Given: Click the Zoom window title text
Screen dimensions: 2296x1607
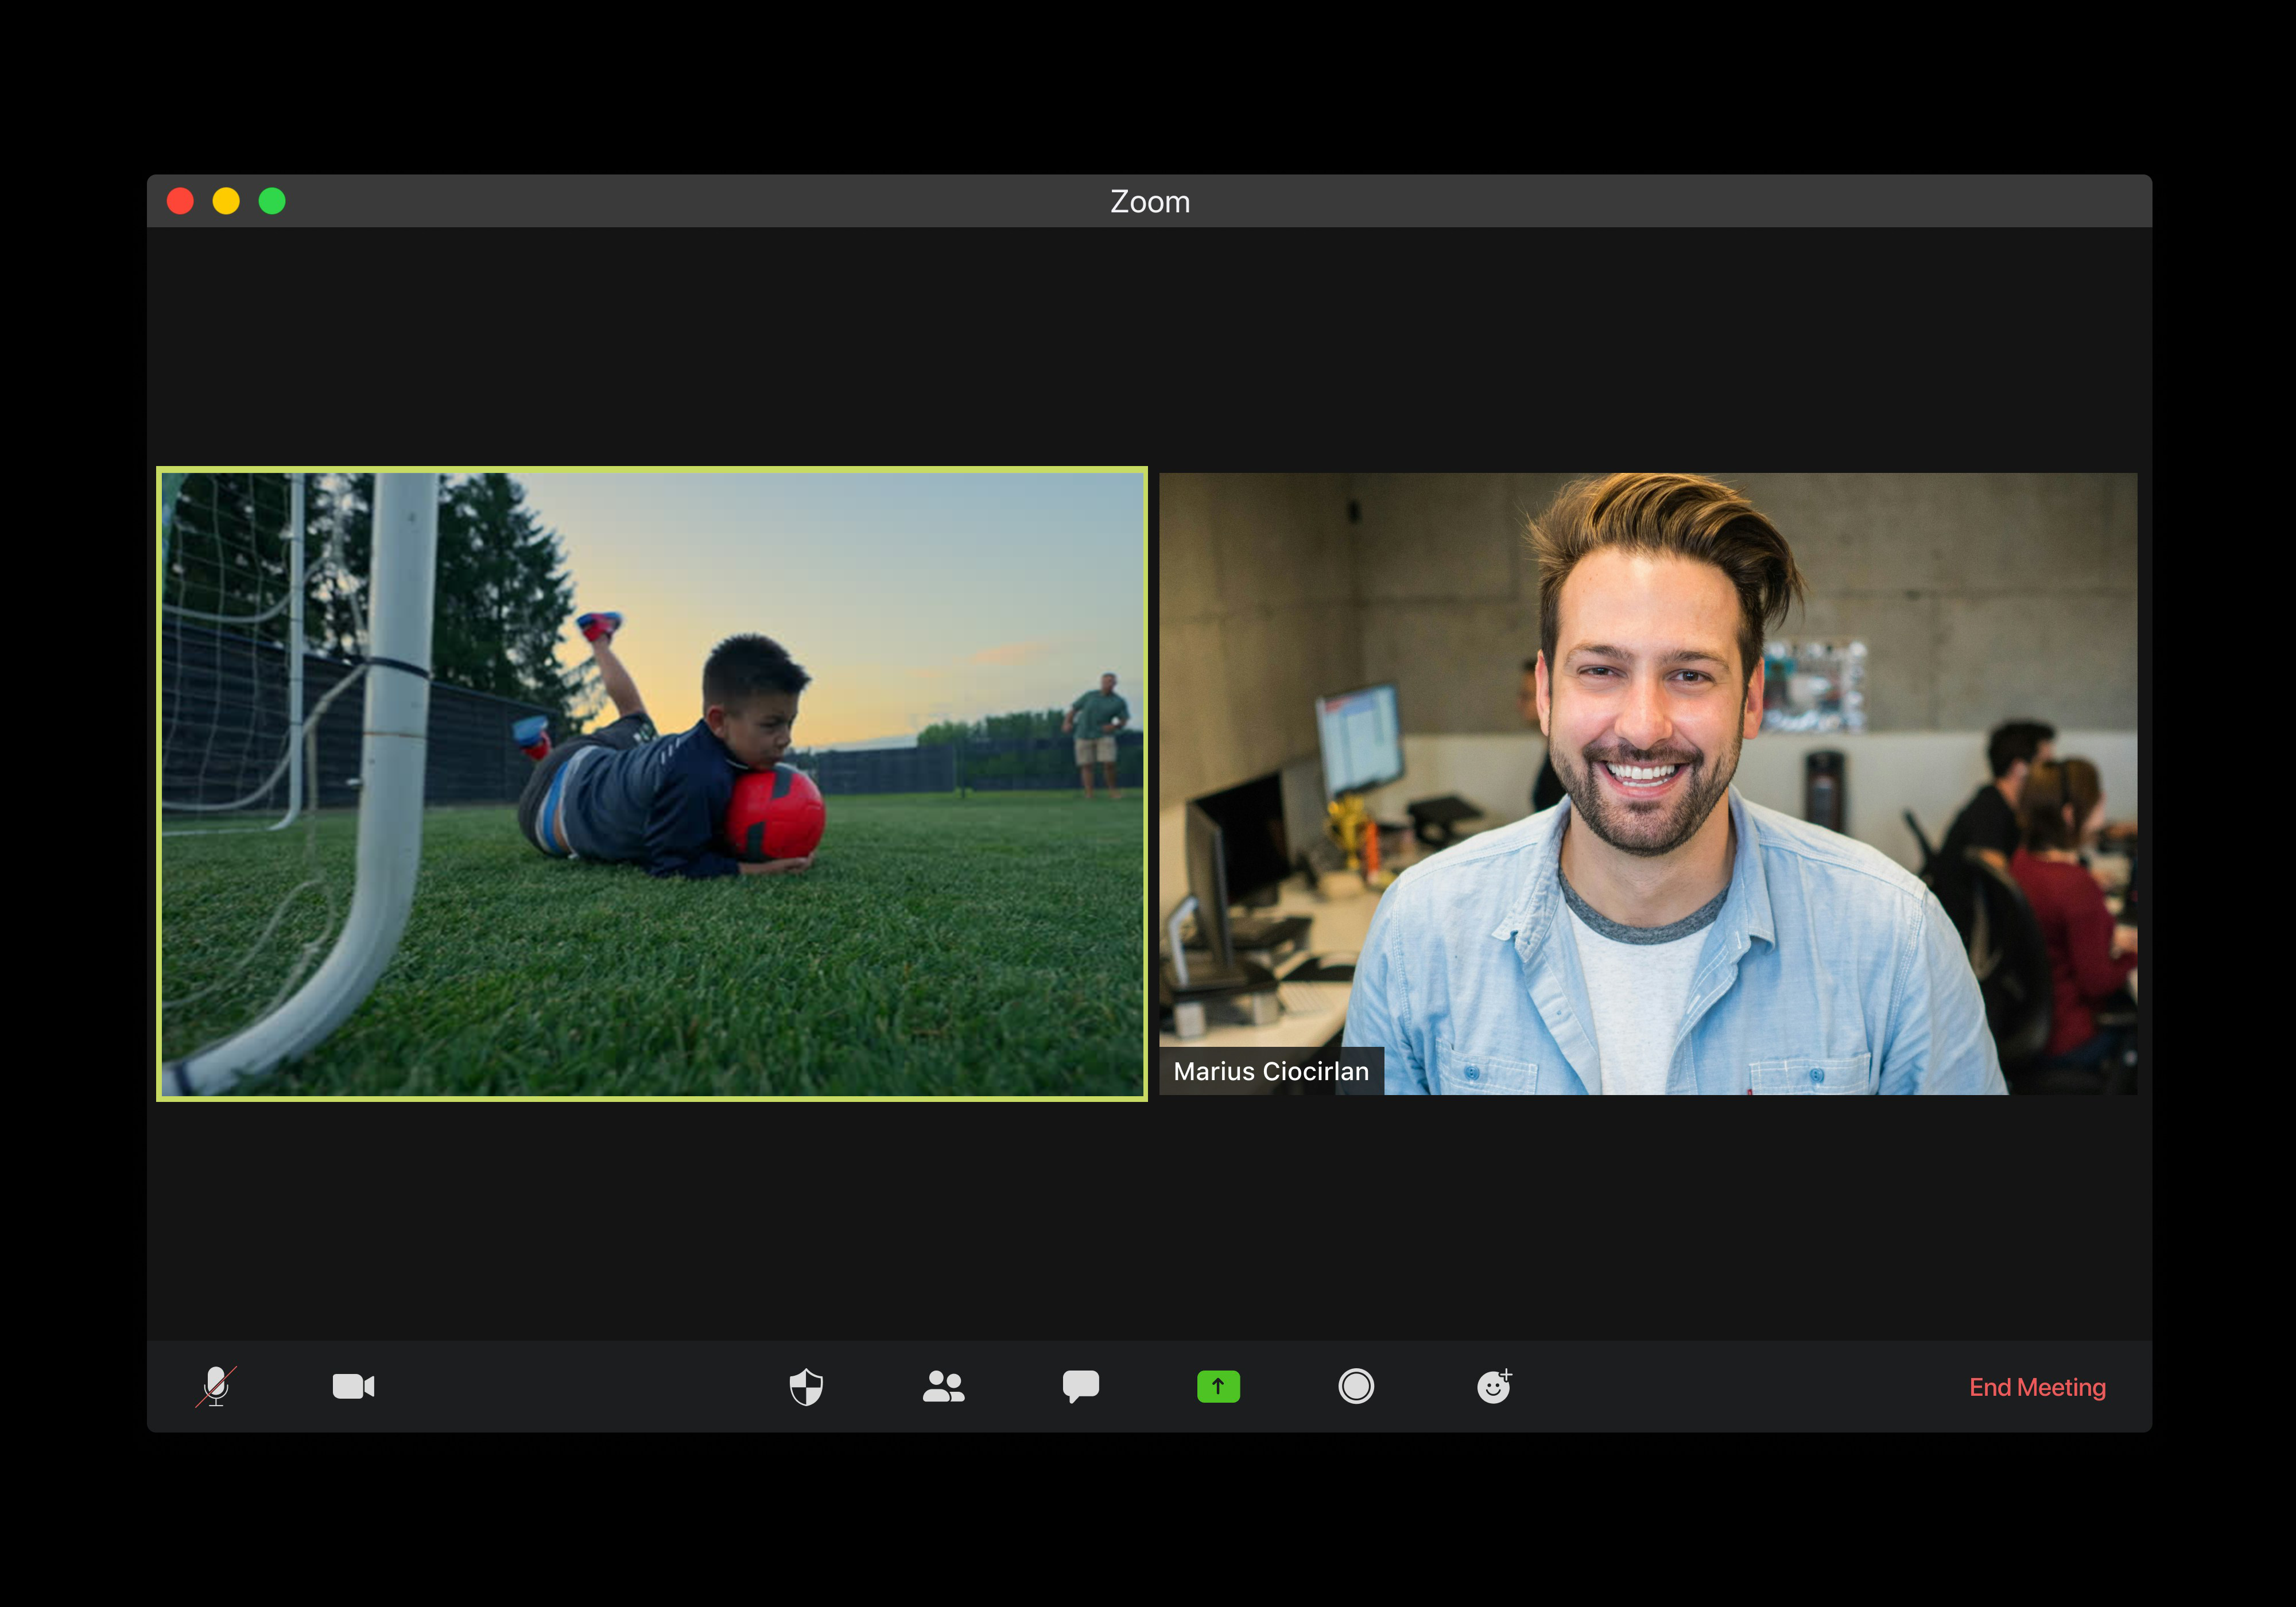Looking at the screenshot, I should point(1150,202).
